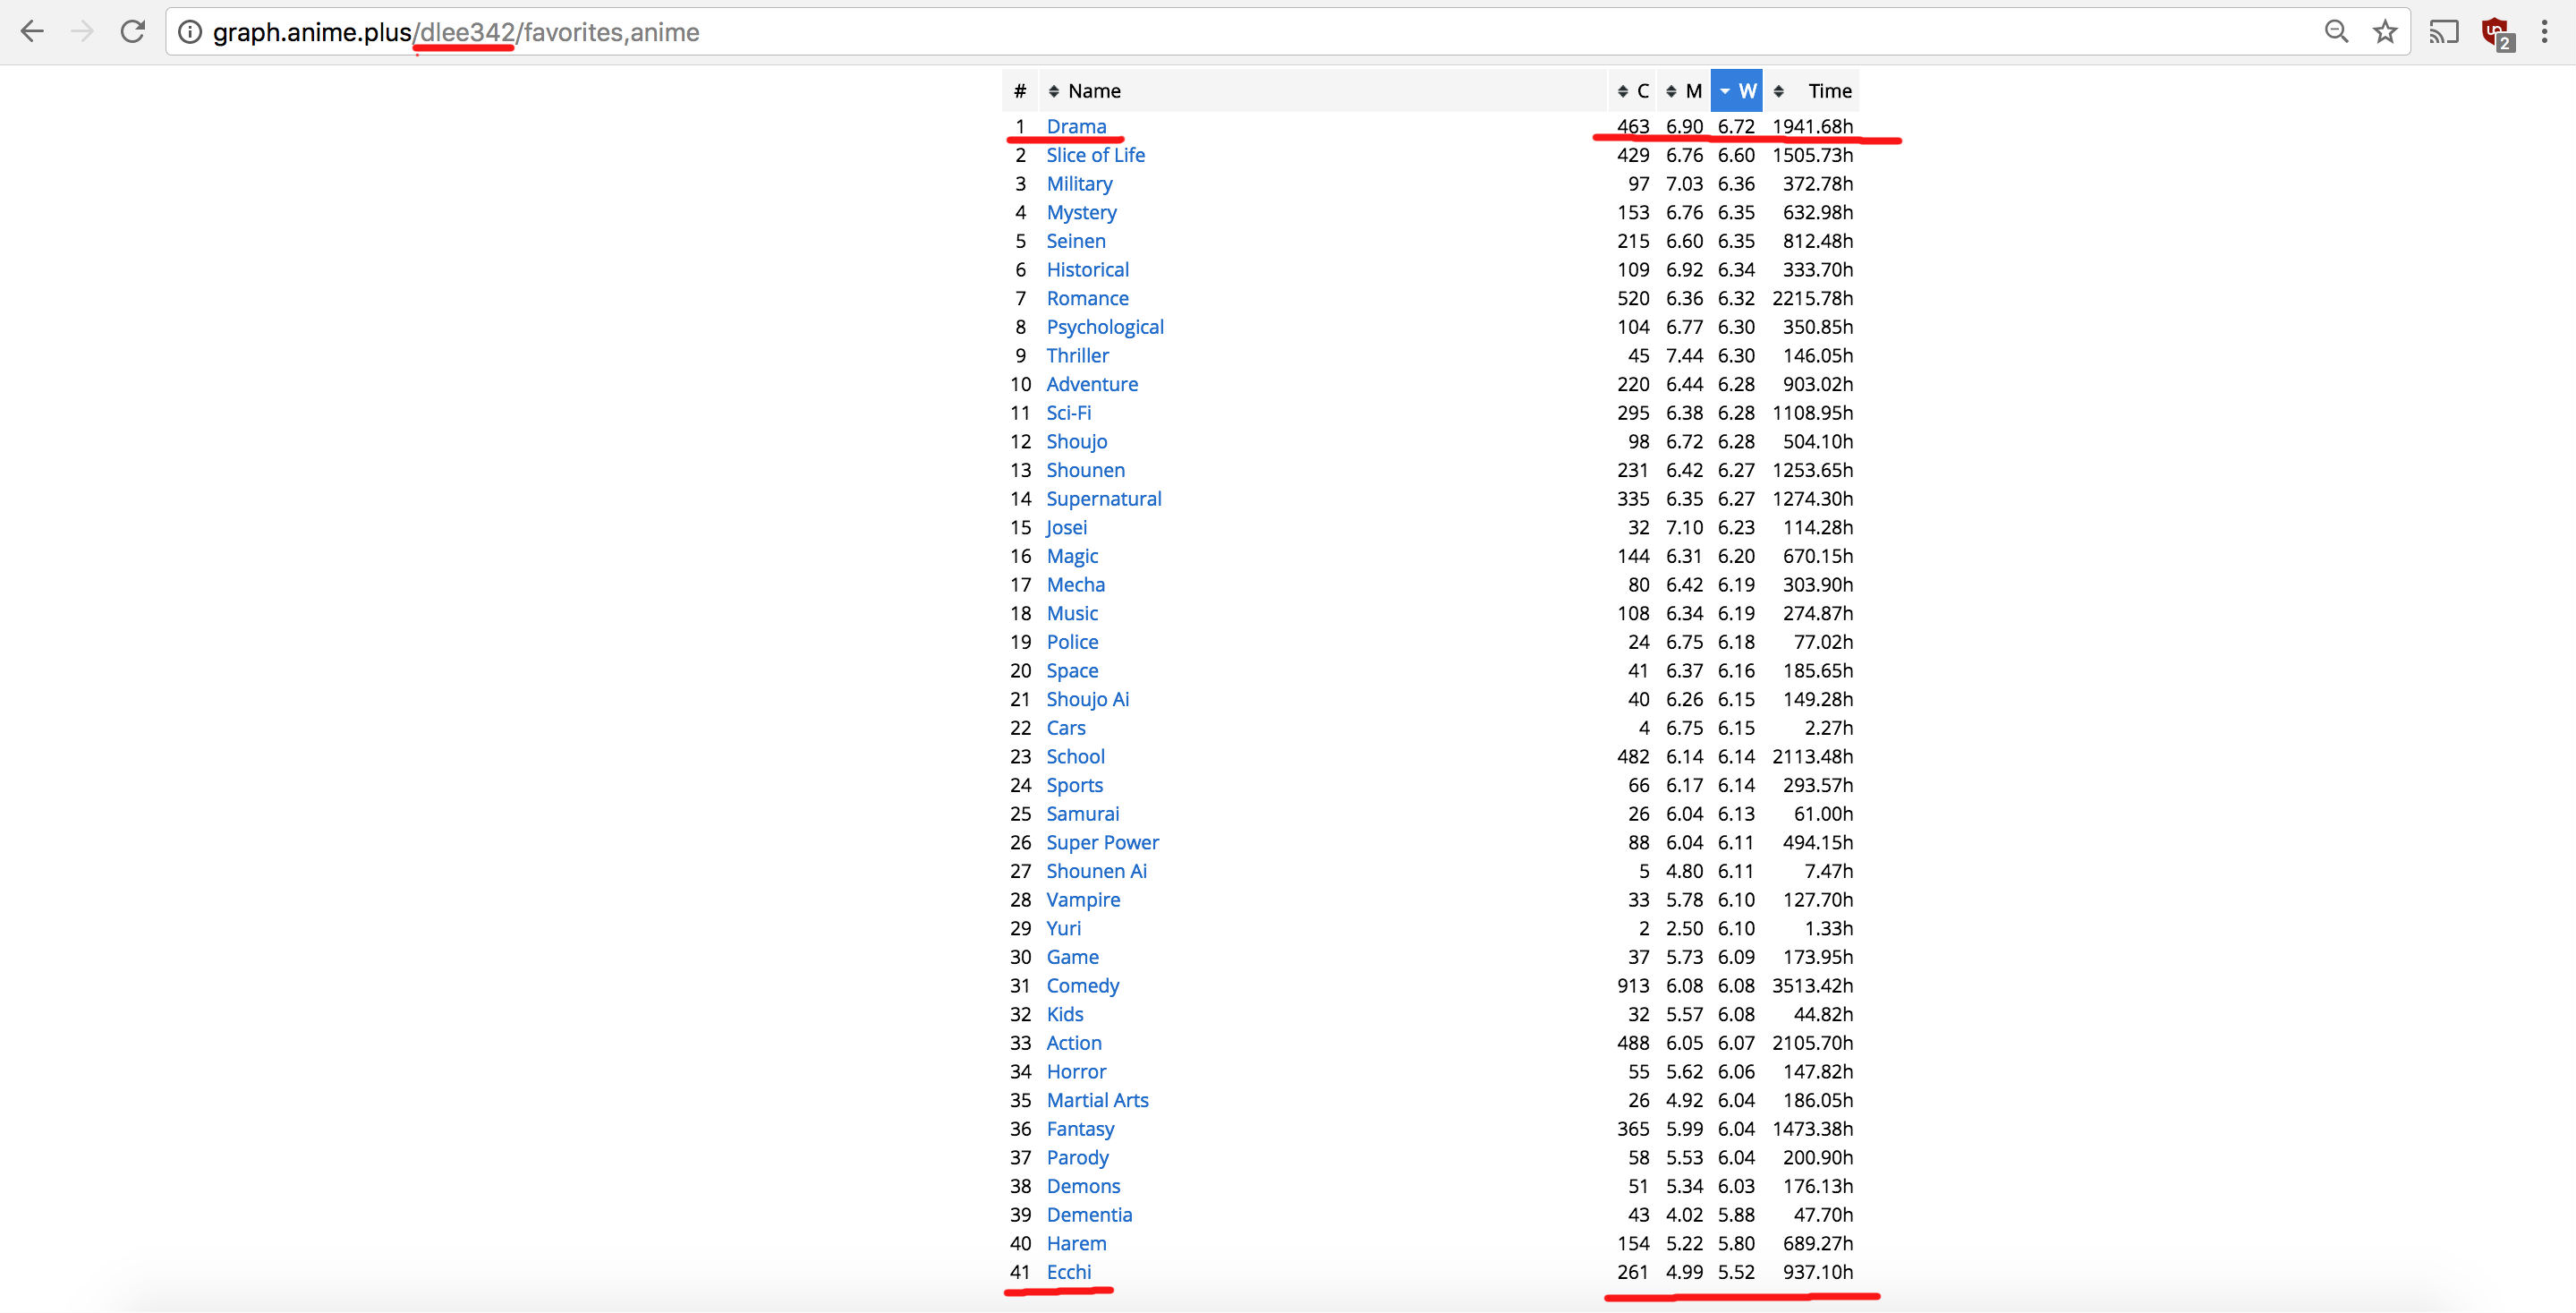
Task: Open the Mecha genre link
Action: (1076, 585)
